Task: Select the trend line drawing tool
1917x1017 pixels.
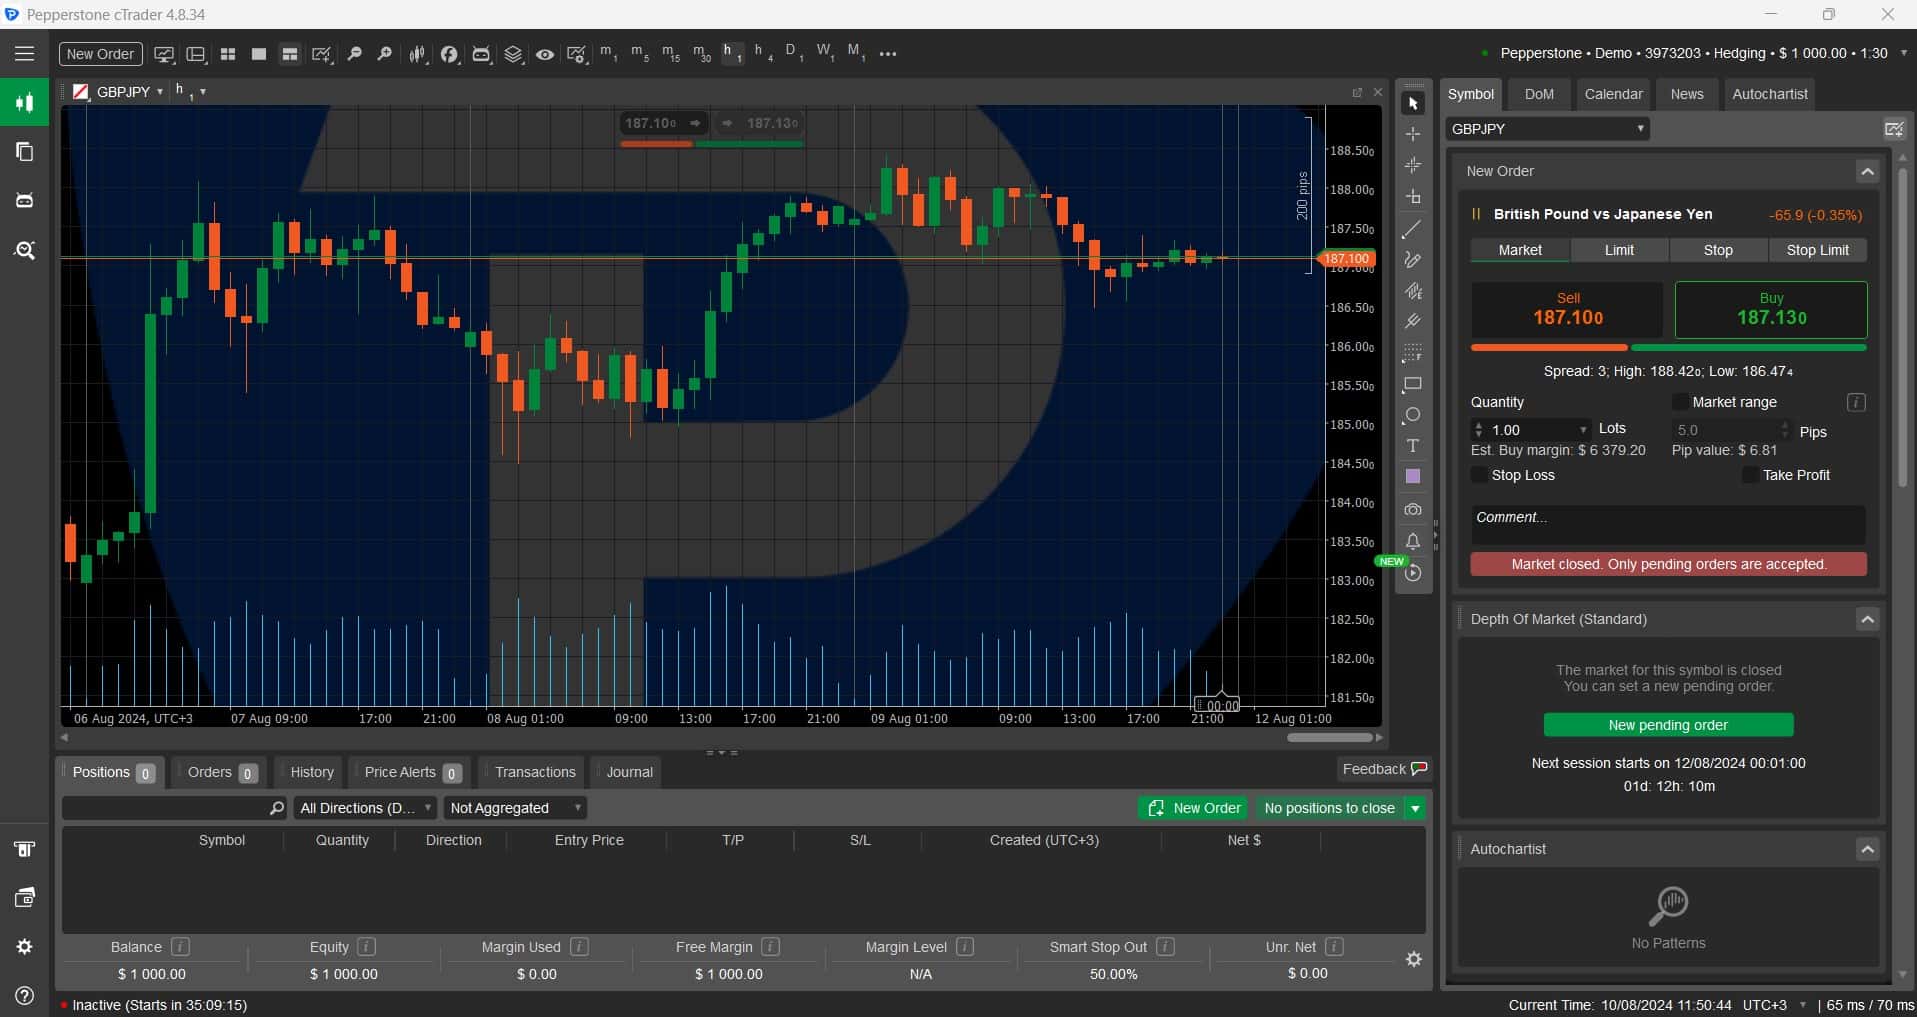Action: [1413, 228]
